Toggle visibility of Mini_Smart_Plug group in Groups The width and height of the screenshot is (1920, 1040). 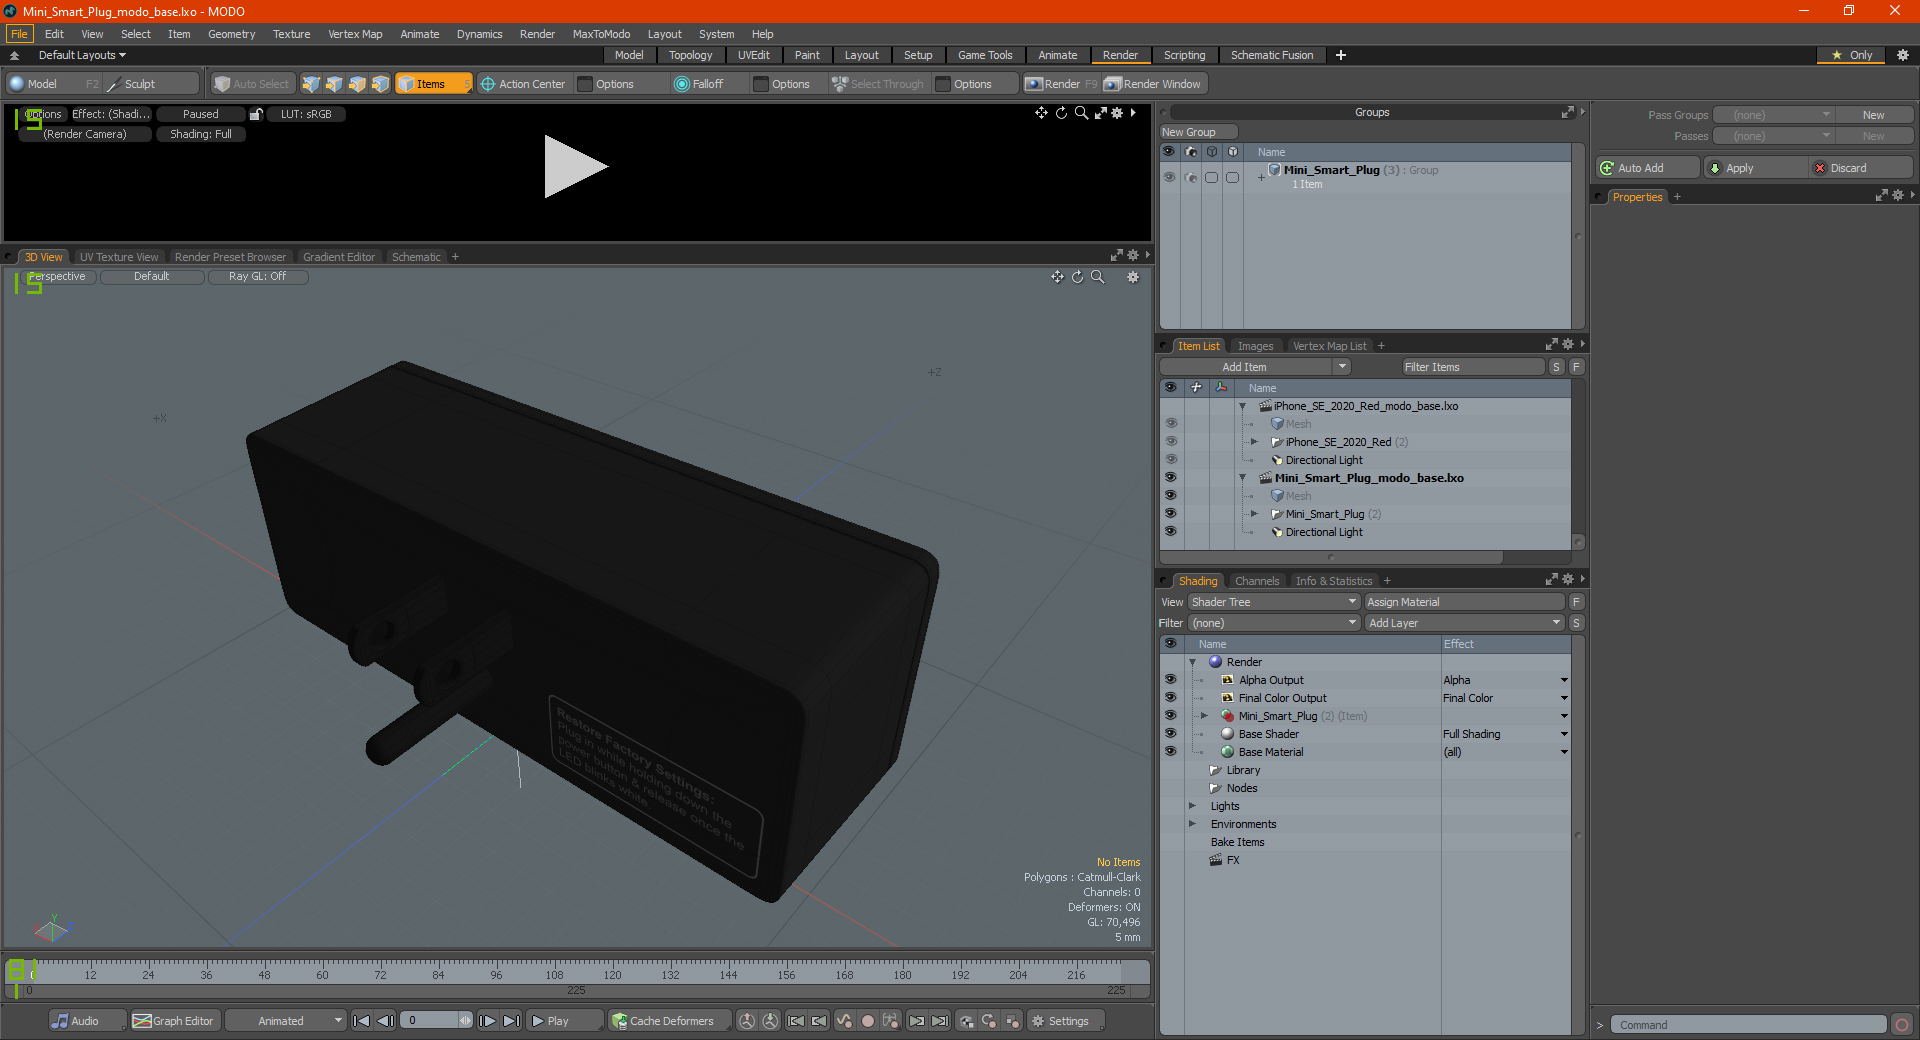pos(1169,177)
